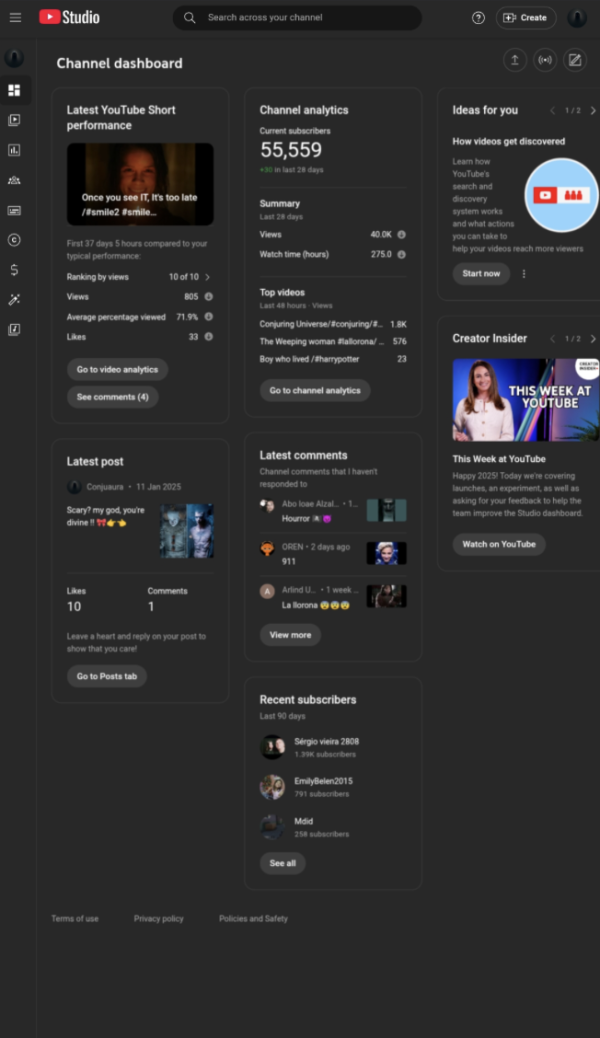Click the Create button
This screenshot has height=1038, width=600.
coord(526,18)
